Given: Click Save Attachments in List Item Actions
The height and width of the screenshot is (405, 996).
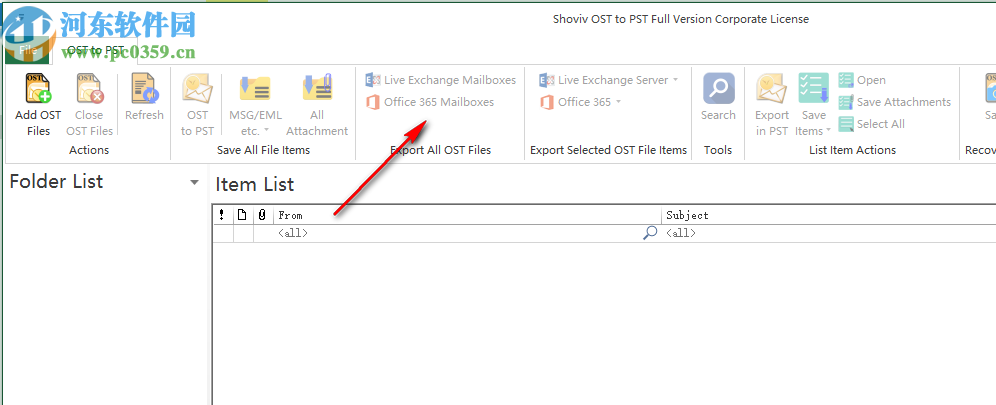Looking at the screenshot, I should click(894, 102).
